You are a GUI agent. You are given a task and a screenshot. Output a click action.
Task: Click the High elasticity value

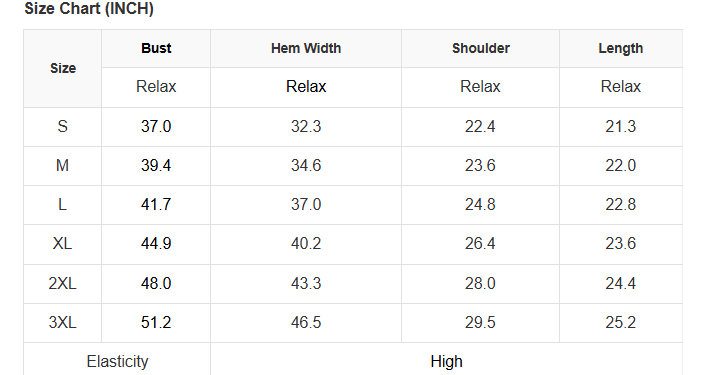(446, 362)
